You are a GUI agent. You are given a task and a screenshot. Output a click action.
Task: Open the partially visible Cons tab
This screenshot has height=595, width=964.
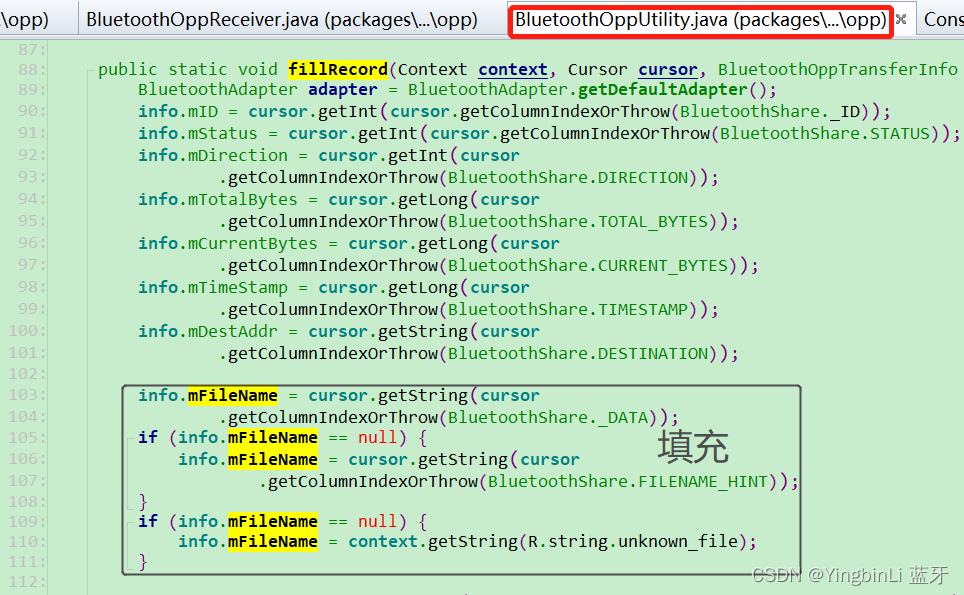click(x=942, y=20)
